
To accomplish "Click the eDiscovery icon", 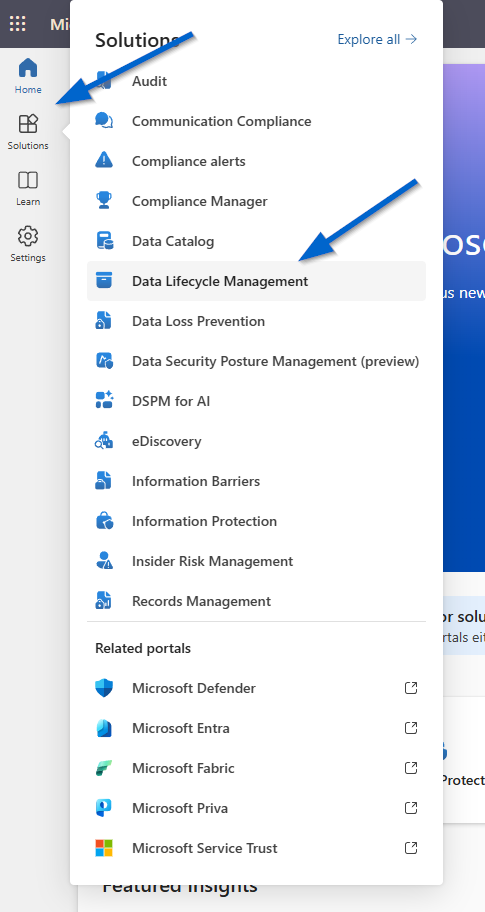I will [104, 441].
